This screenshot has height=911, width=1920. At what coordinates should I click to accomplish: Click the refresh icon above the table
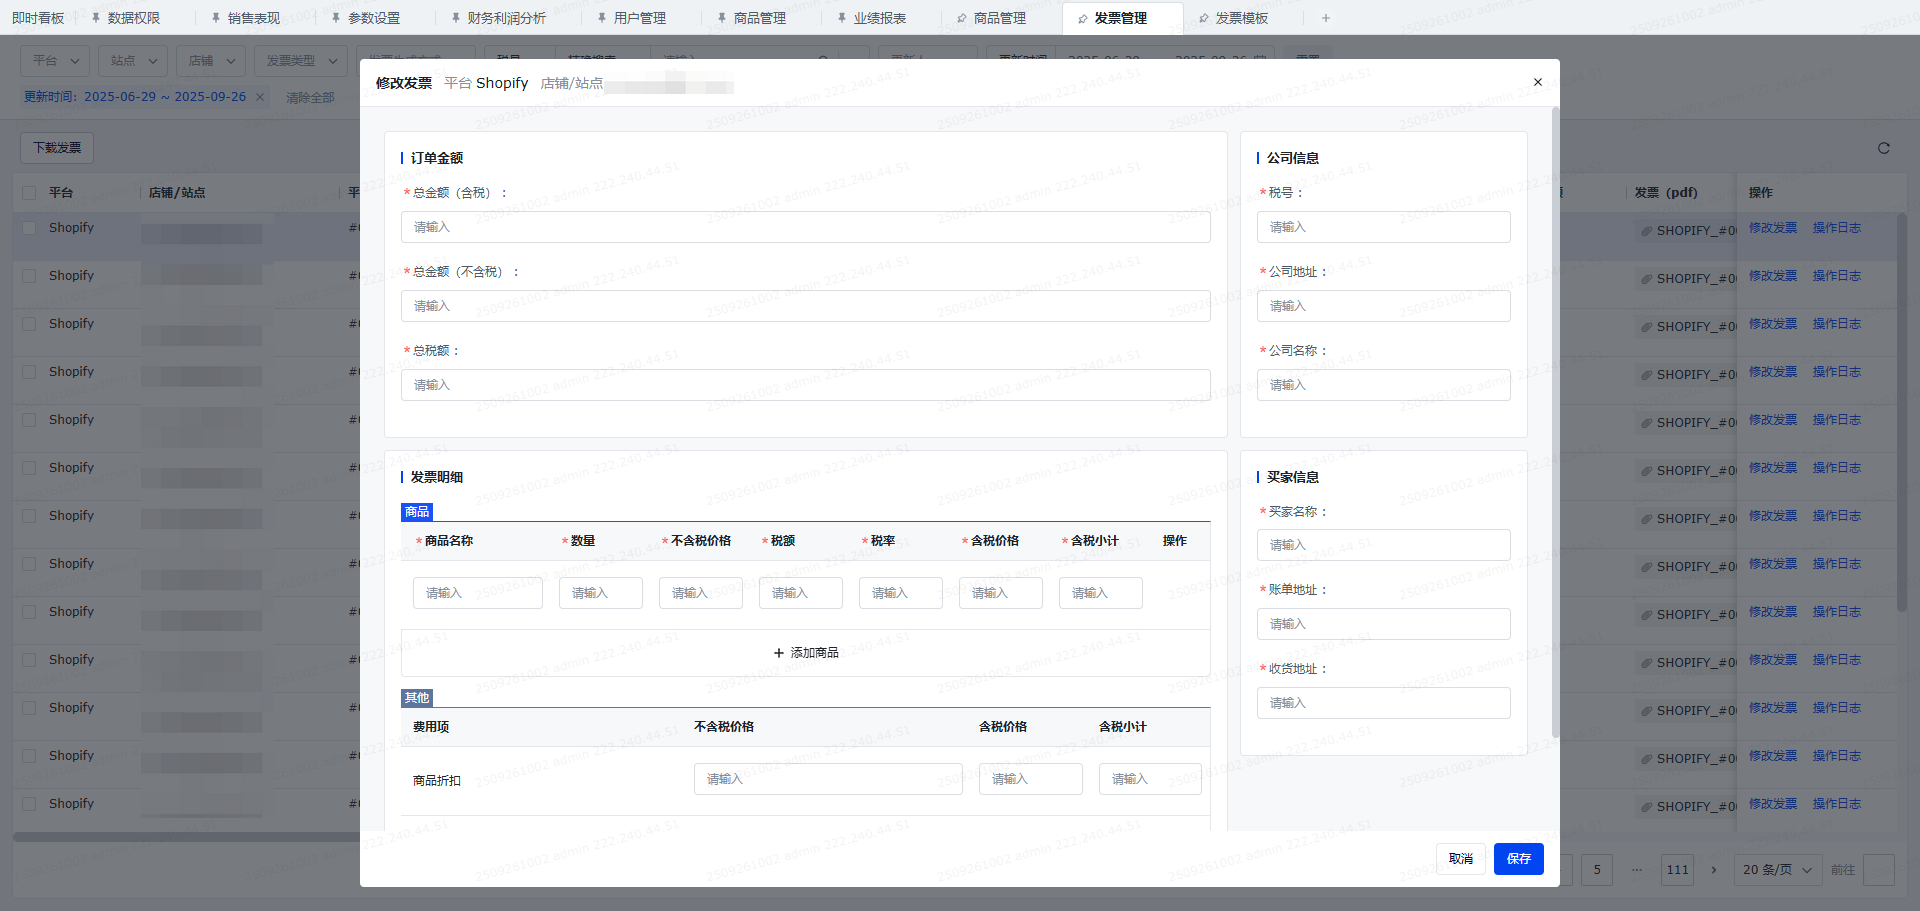(1883, 148)
